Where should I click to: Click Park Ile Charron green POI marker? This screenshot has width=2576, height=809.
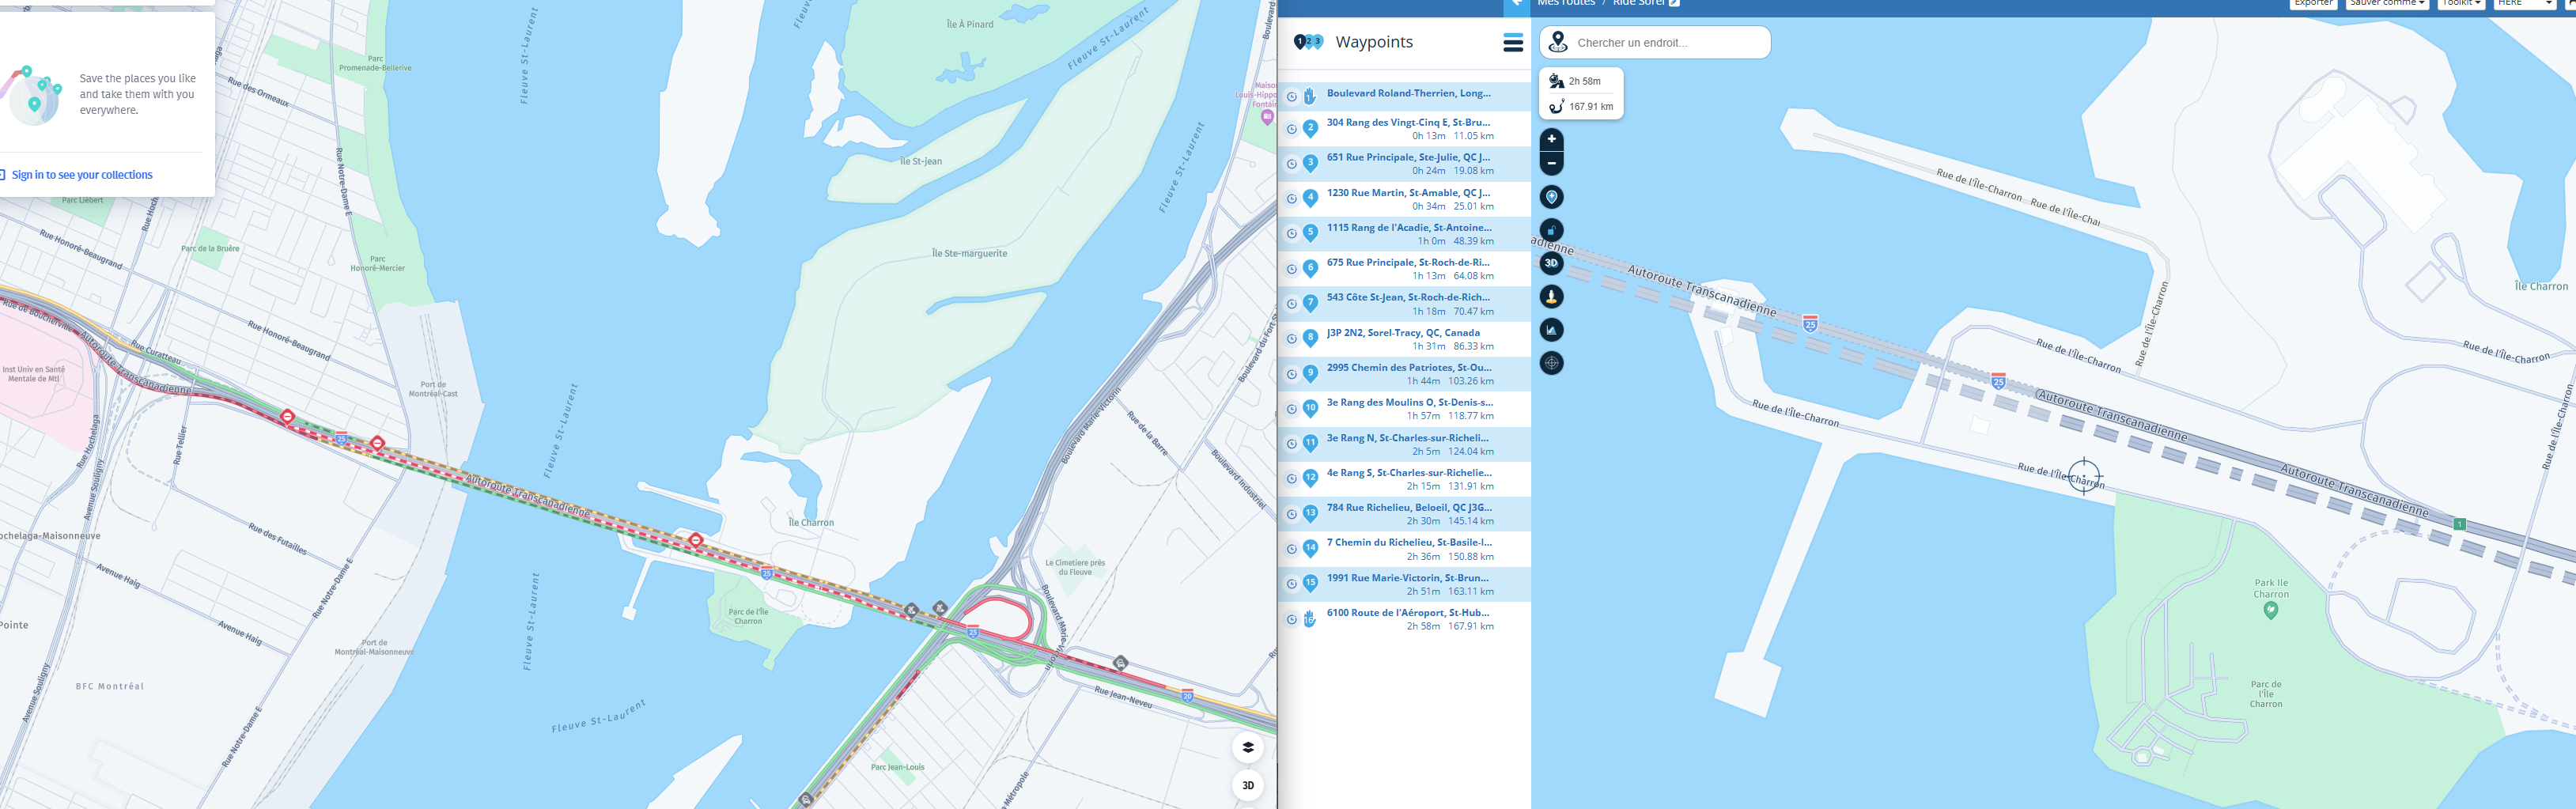point(2270,610)
